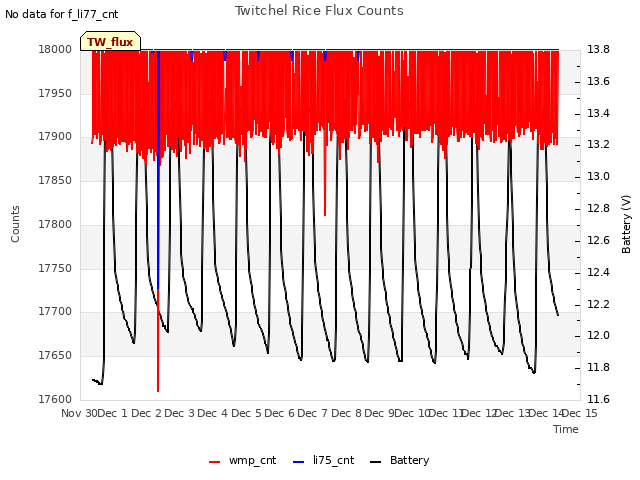Click the Dec 2 date tick label
640x480 pixels.
147,413
